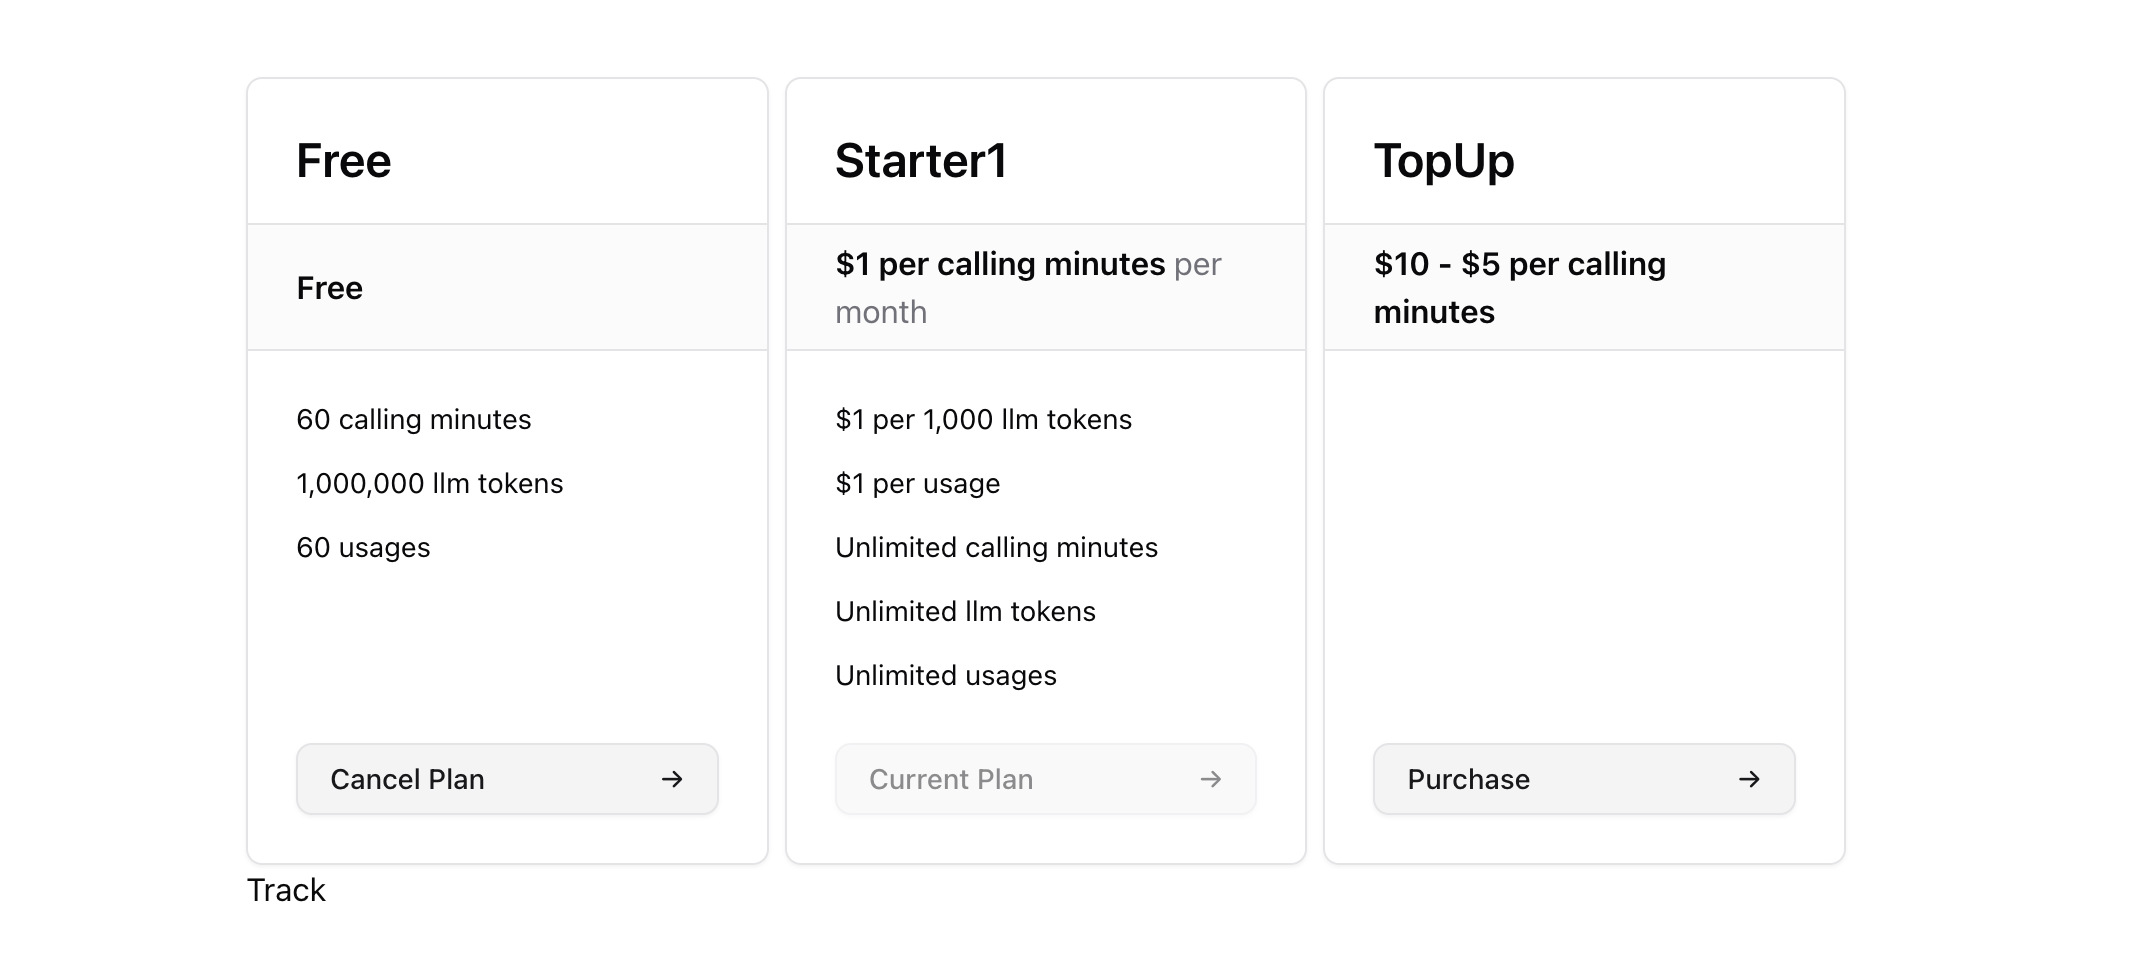The height and width of the screenshot is (968, 2146).
Task: Select the Free plan card heading
Action: [x=343, y=161]
